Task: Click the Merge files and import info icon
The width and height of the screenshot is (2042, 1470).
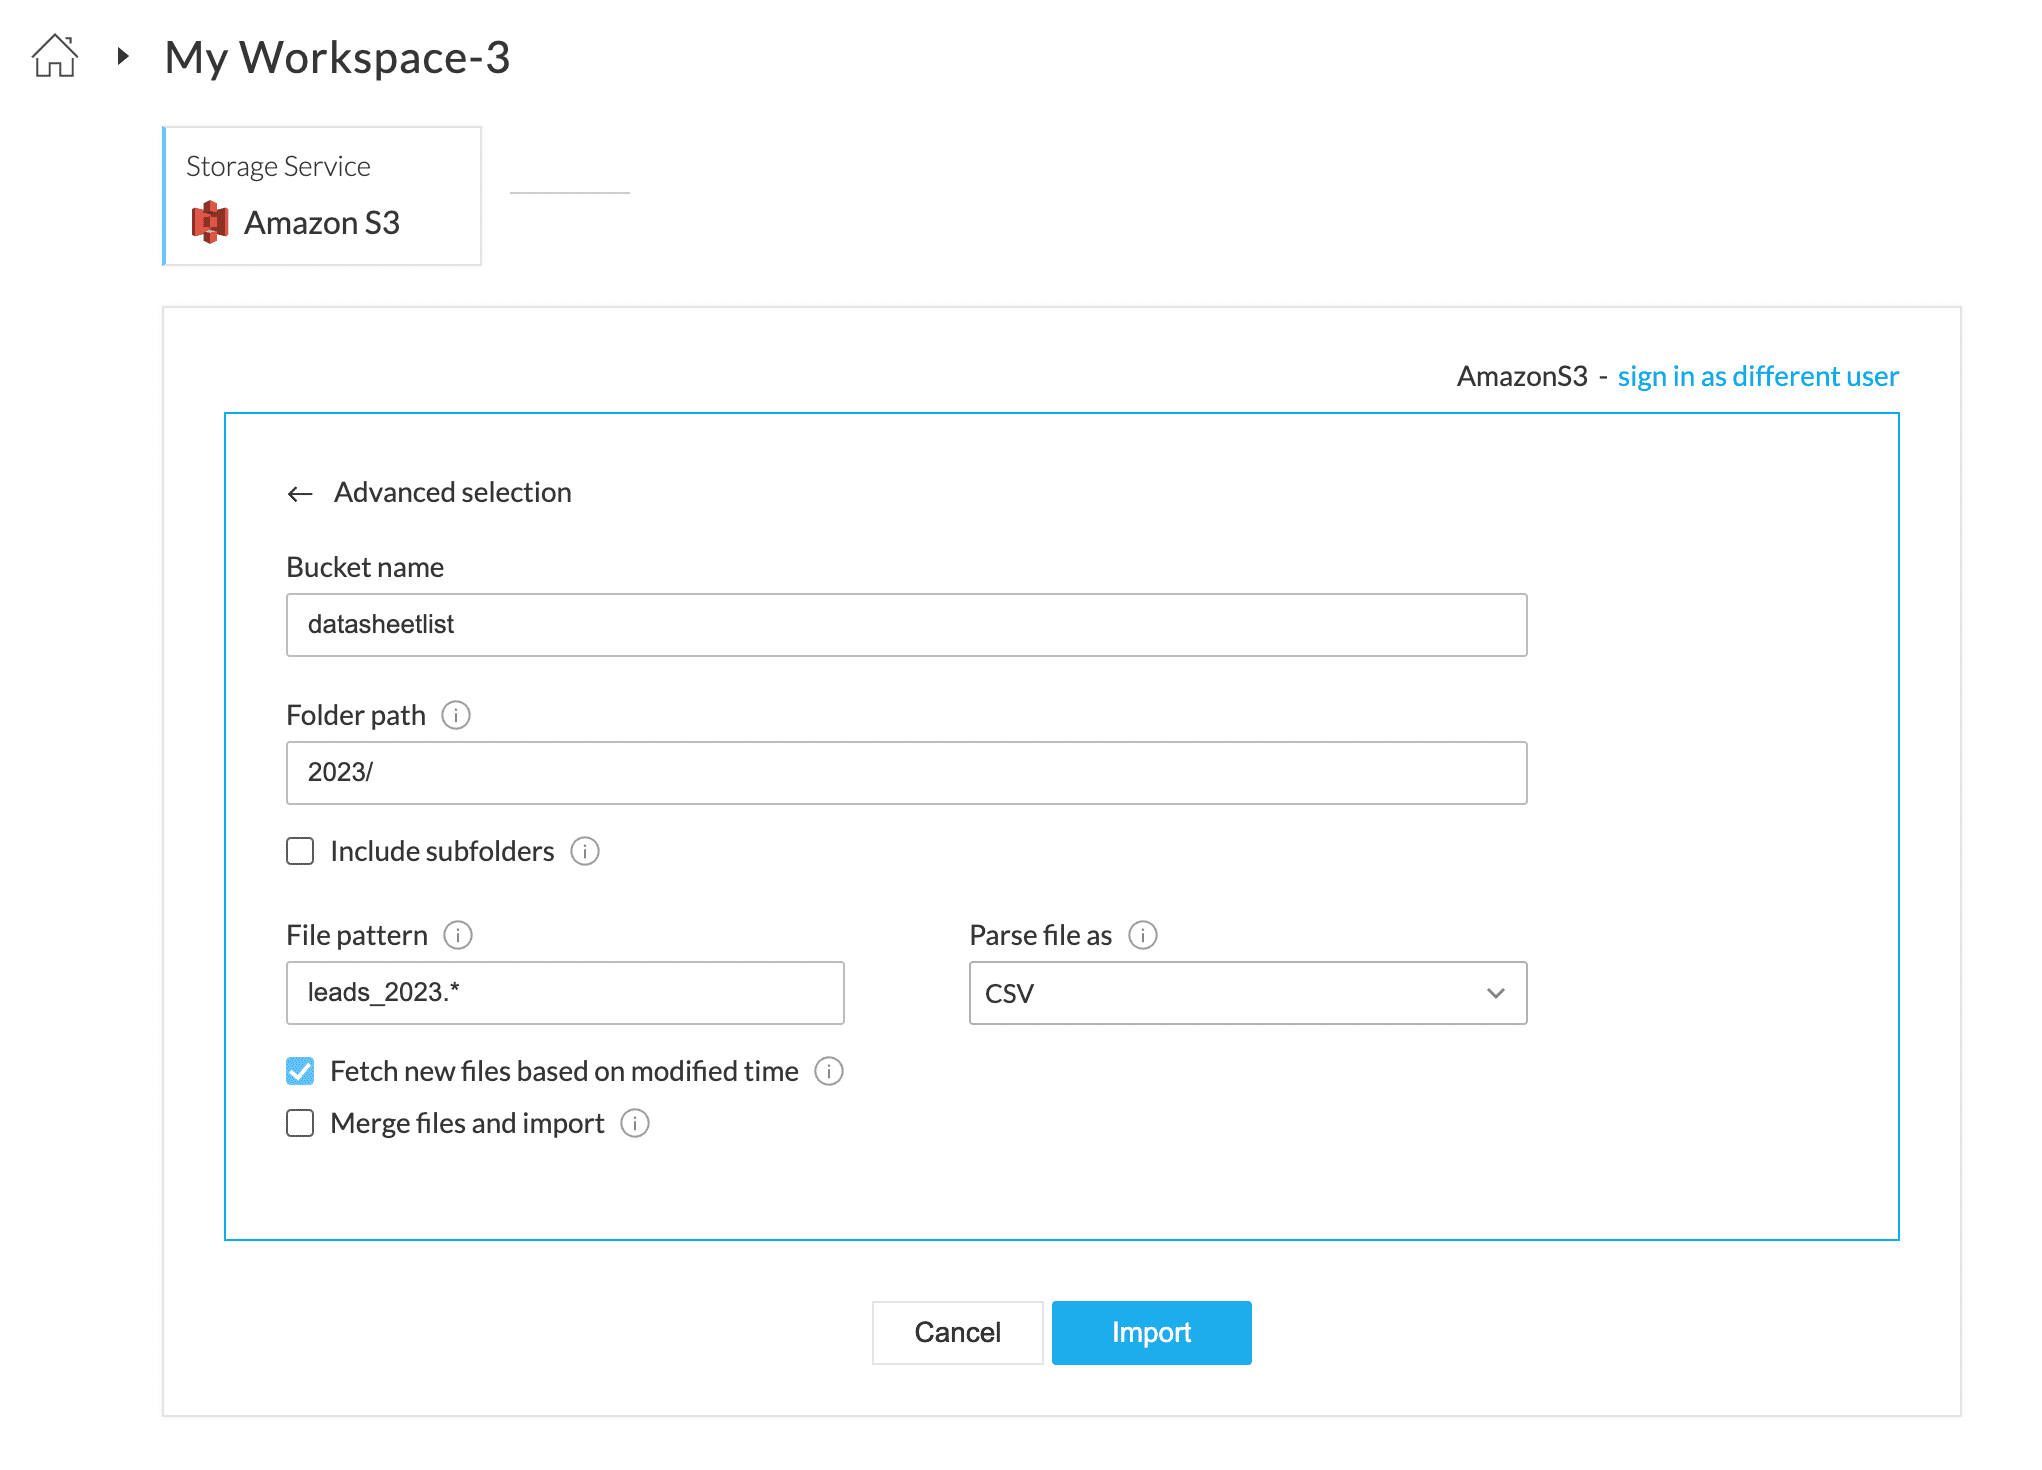Action: coord(635,1124)
